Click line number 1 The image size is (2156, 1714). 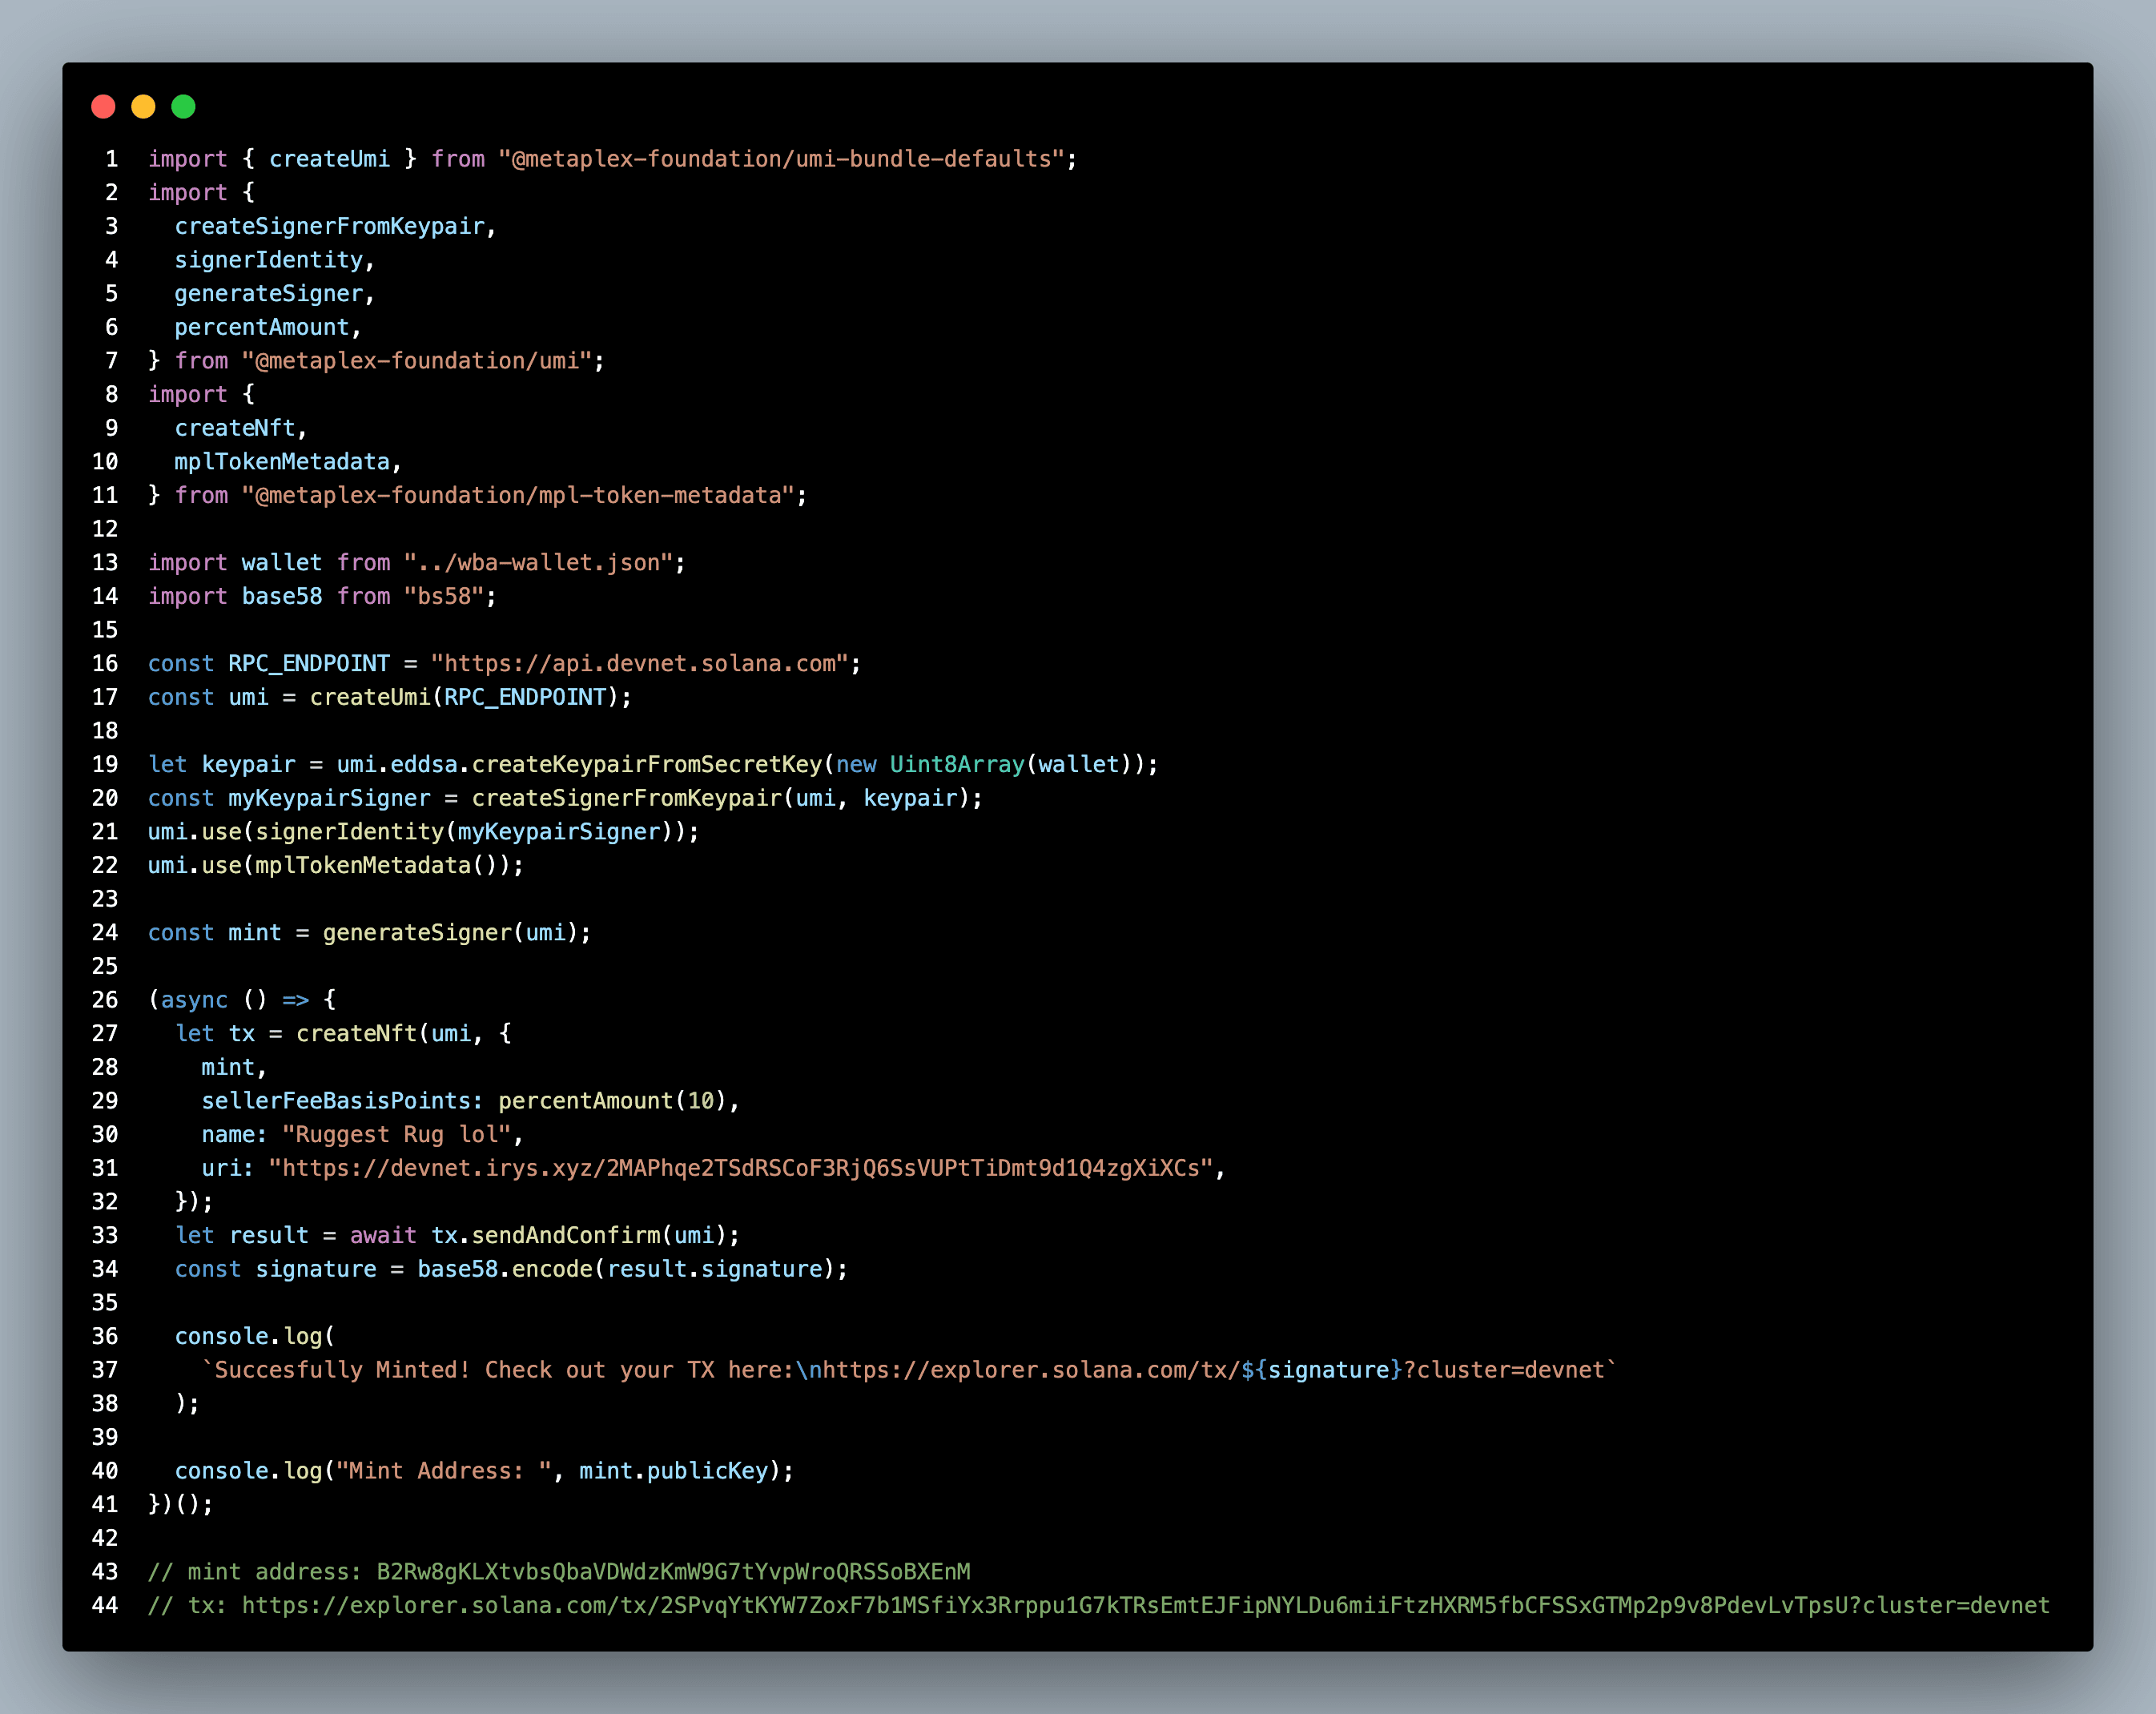pyautogui.click(x=111, y=159)
